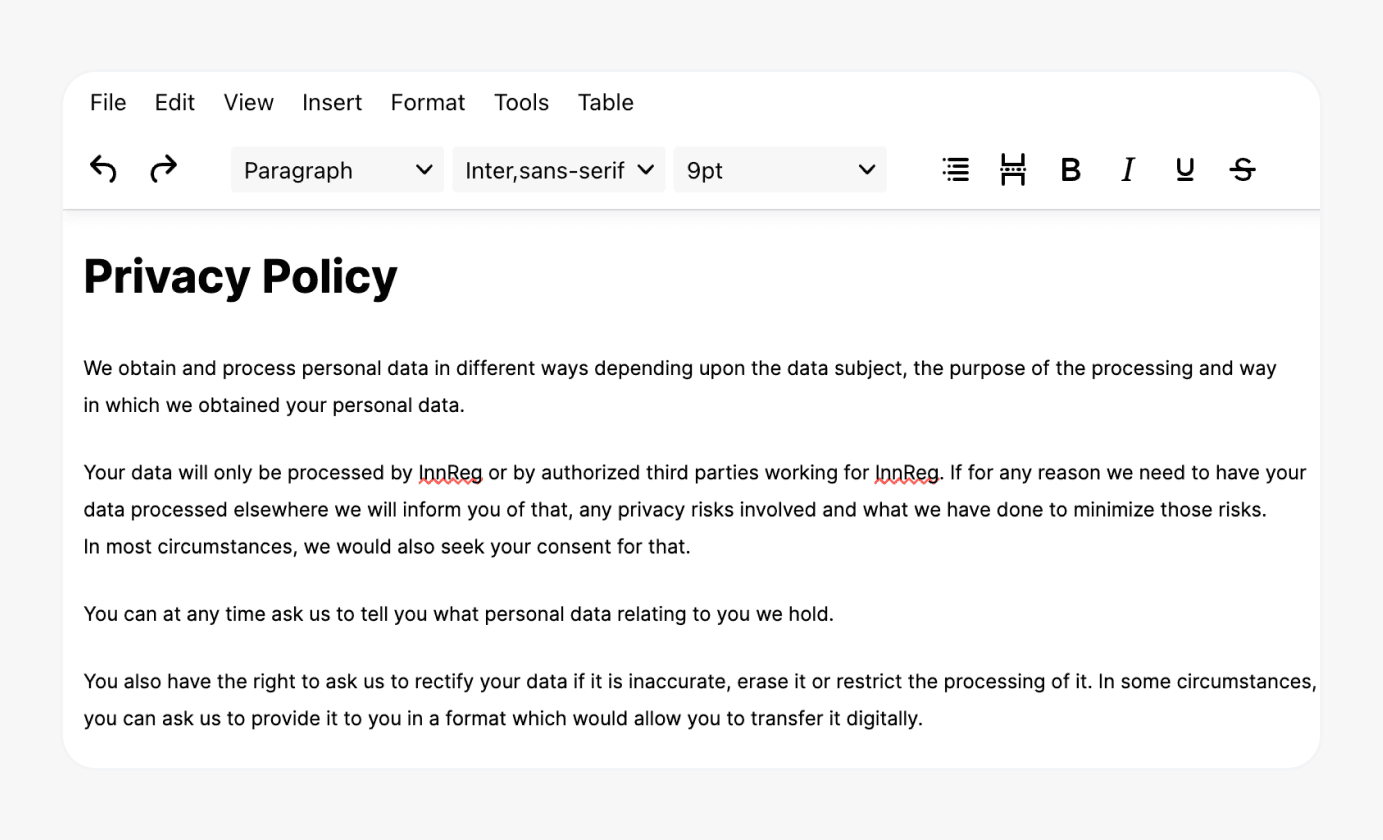Toggle Italic formatting

1127,169
